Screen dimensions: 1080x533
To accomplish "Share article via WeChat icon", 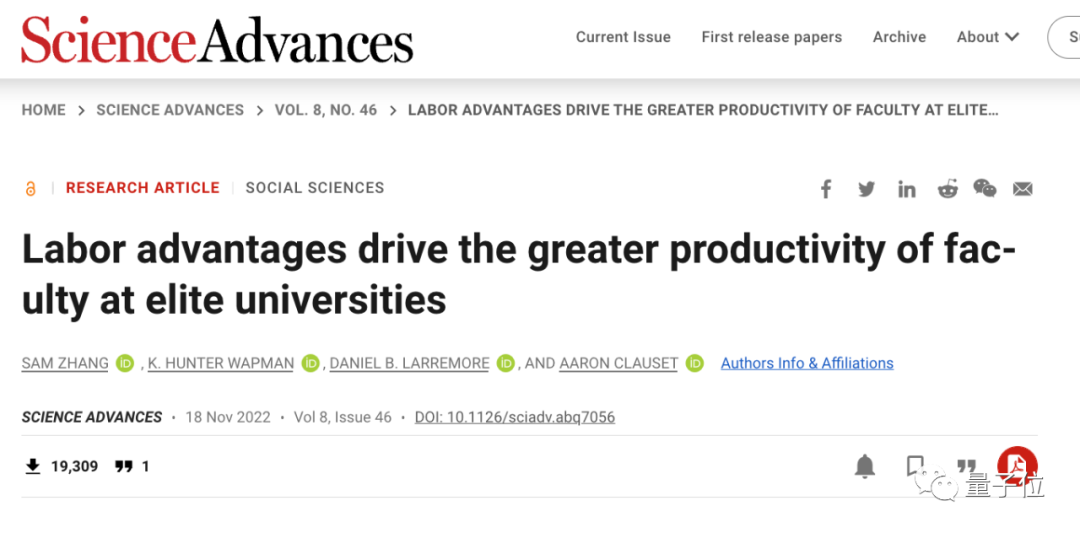I will pos(985,188).
